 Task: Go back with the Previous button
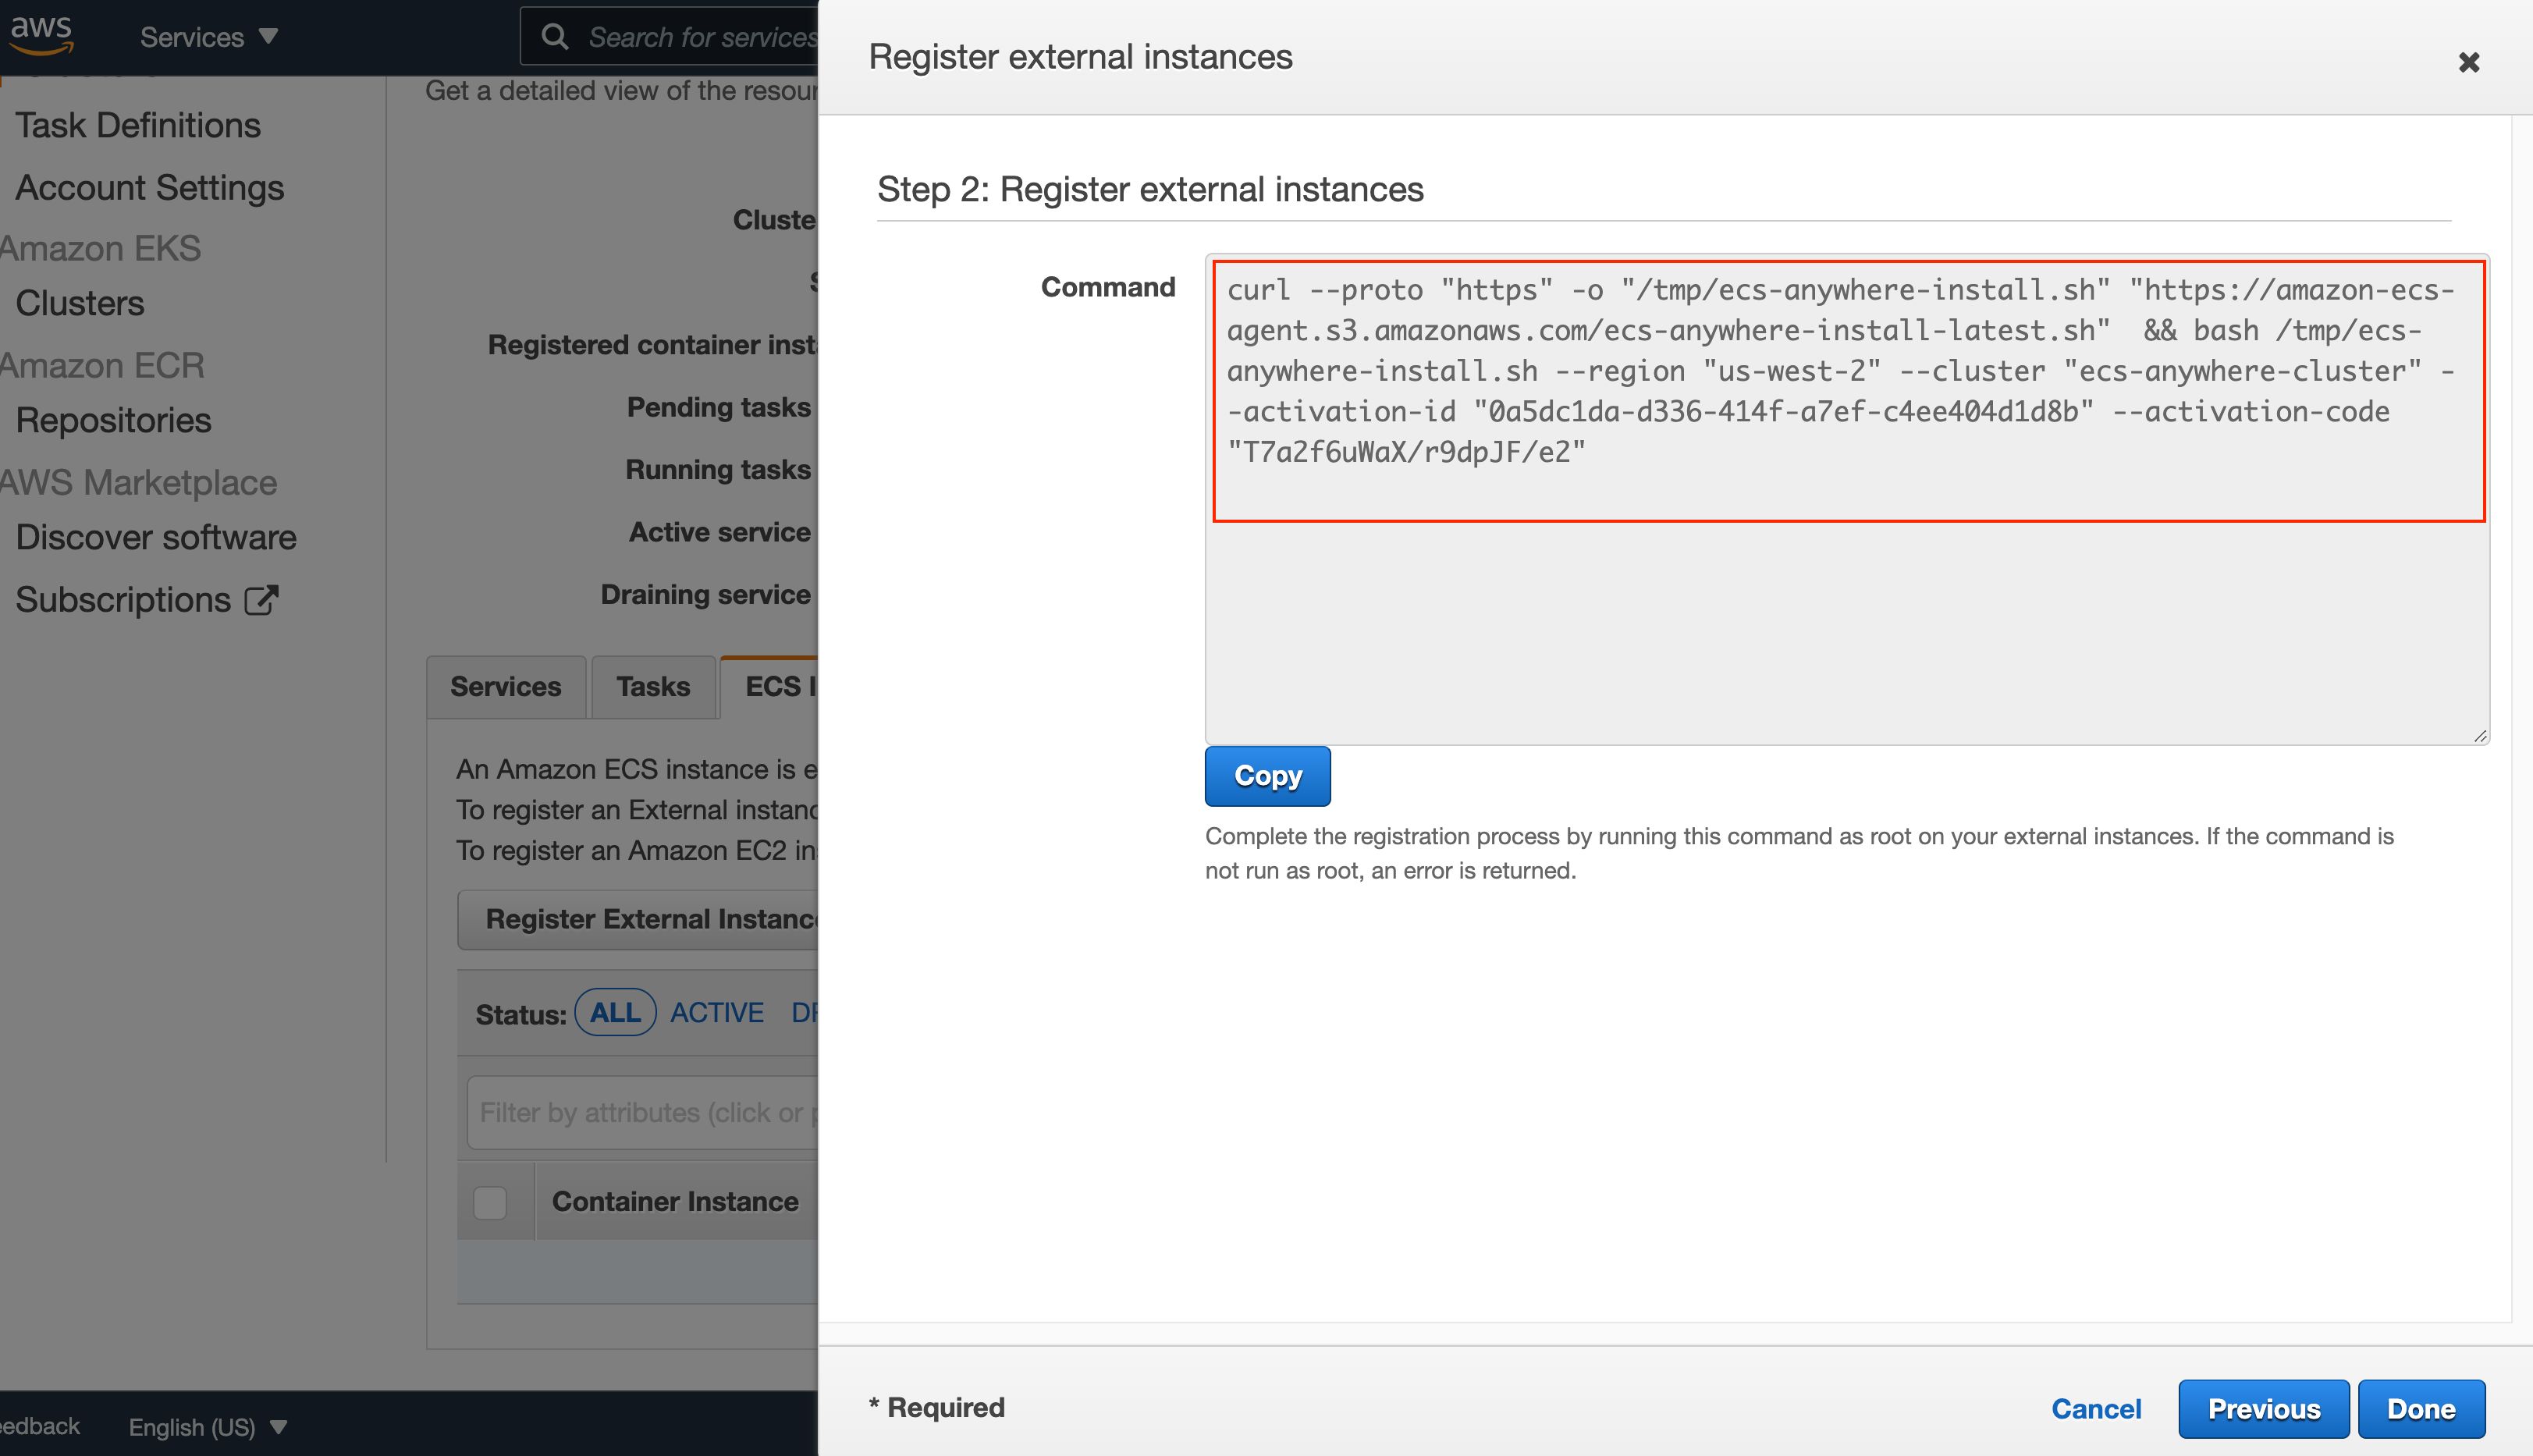(2263, 1408)
